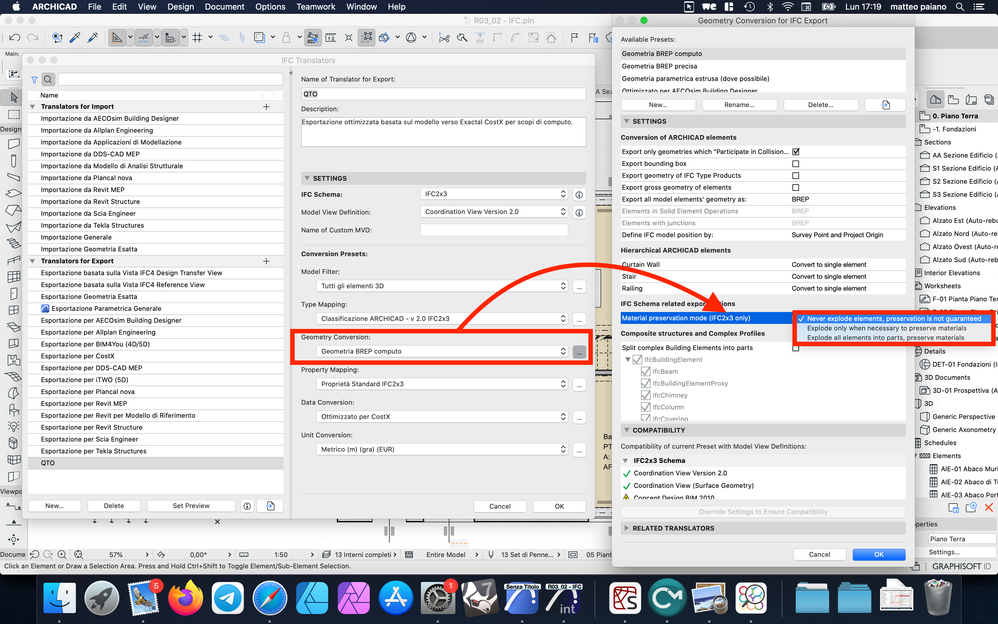Click the Redo arrow in main toolbar
Screen dimensions: 998x624
(32, 38)
